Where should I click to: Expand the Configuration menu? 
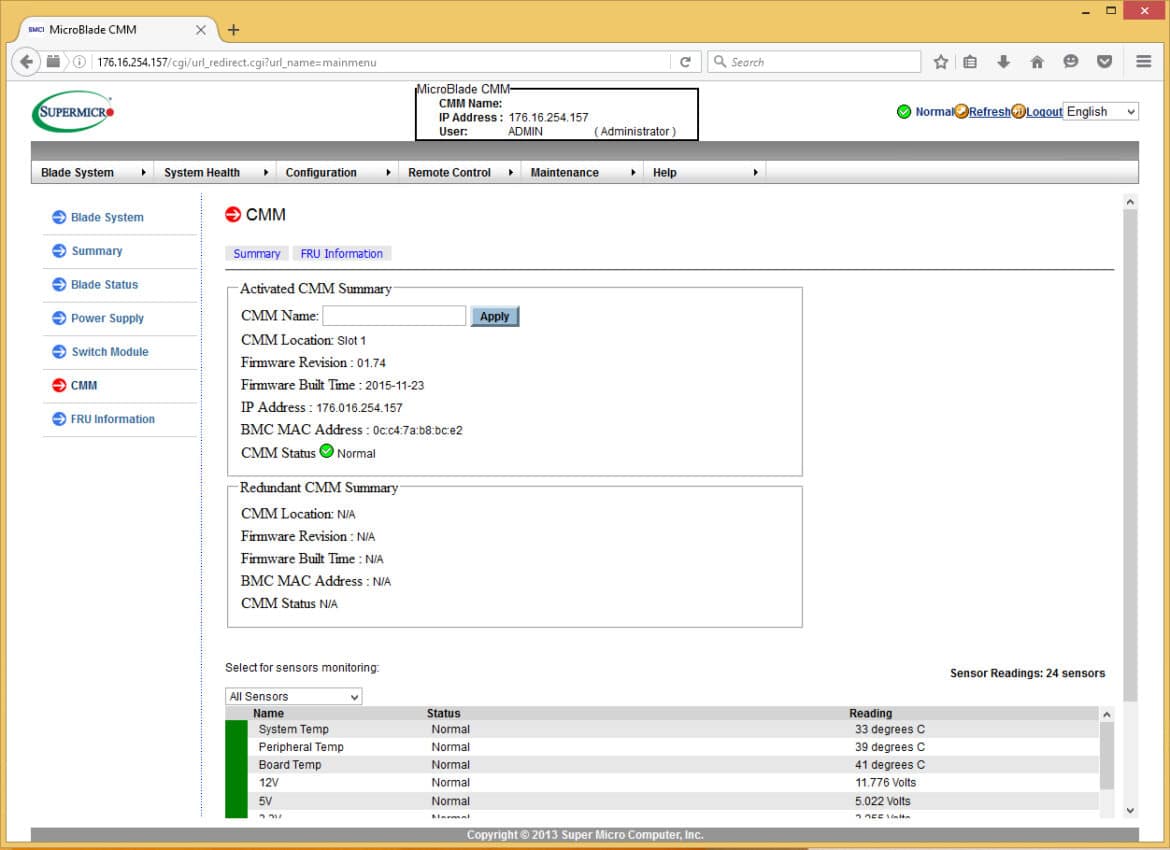(337, 172)
